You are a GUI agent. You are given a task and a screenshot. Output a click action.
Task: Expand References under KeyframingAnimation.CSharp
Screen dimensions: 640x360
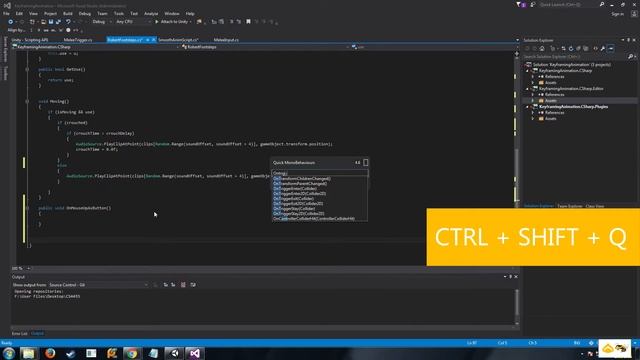(x=533, y=76)
